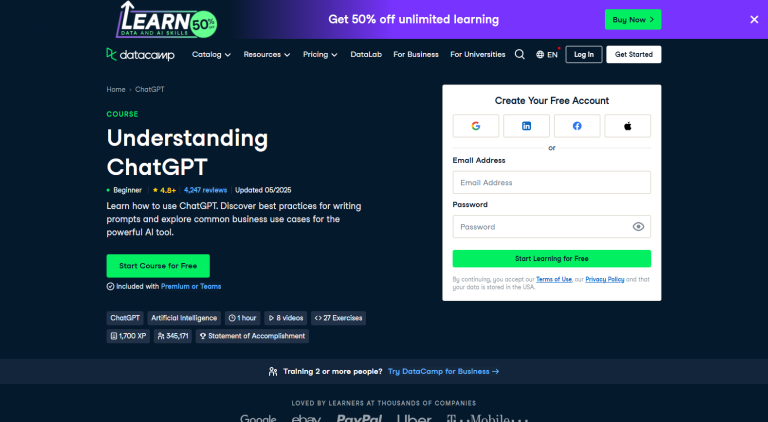Open the Privacy Policy link
Screen dimensions: 768x422
click(605, 279)
